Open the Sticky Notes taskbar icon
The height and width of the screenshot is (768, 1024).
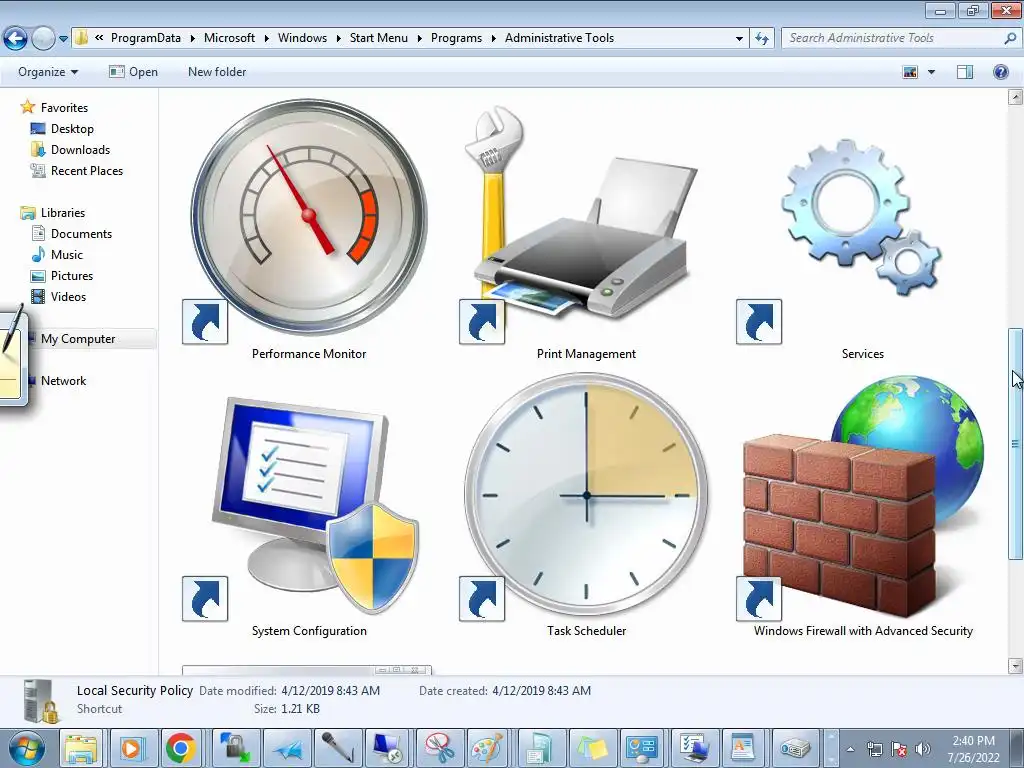click(x=591, y=748)
